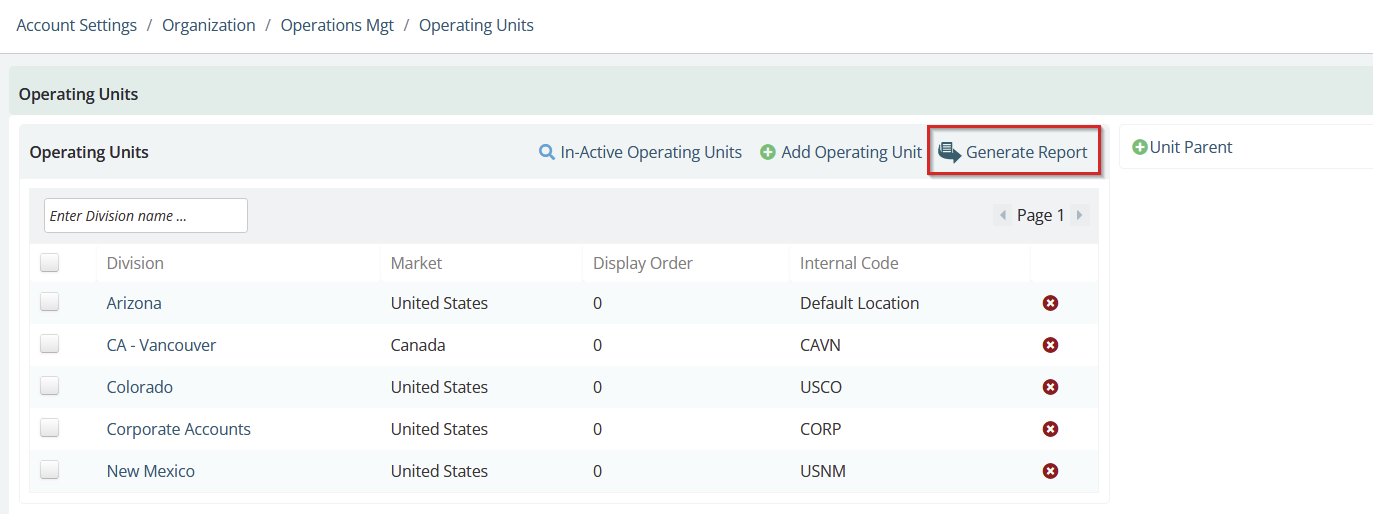Open the Corporate Accounts division link
The width and height of the screenshot is (1373, 514).
179,429
